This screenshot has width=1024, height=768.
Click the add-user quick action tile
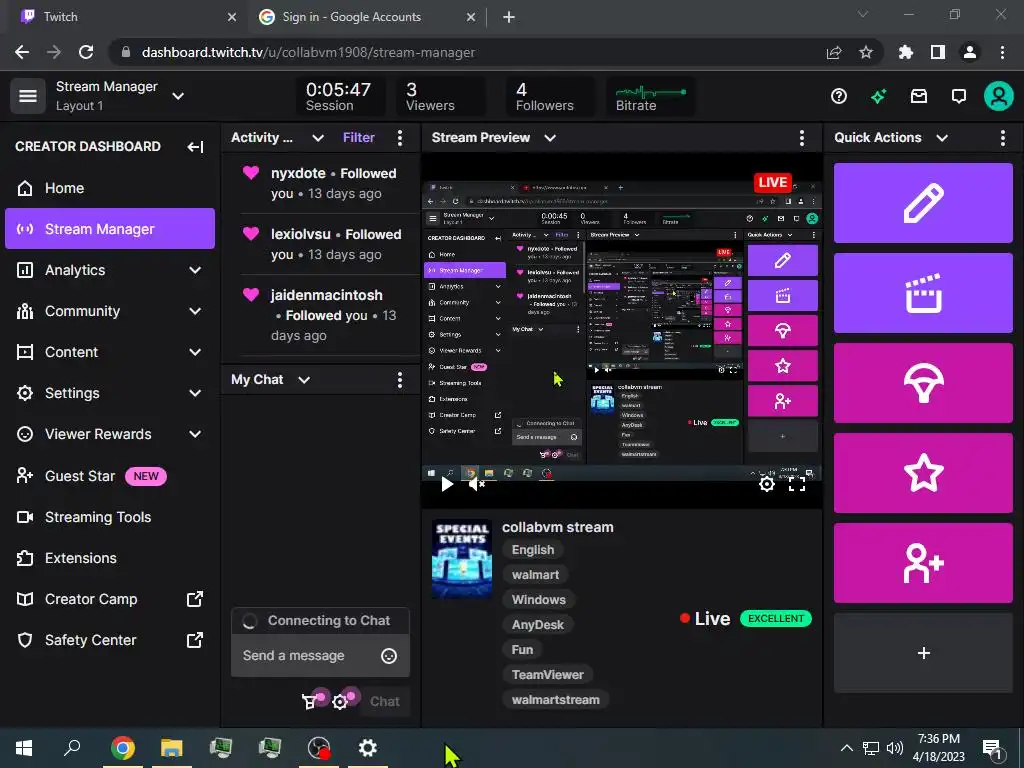[x=923, y=563]
